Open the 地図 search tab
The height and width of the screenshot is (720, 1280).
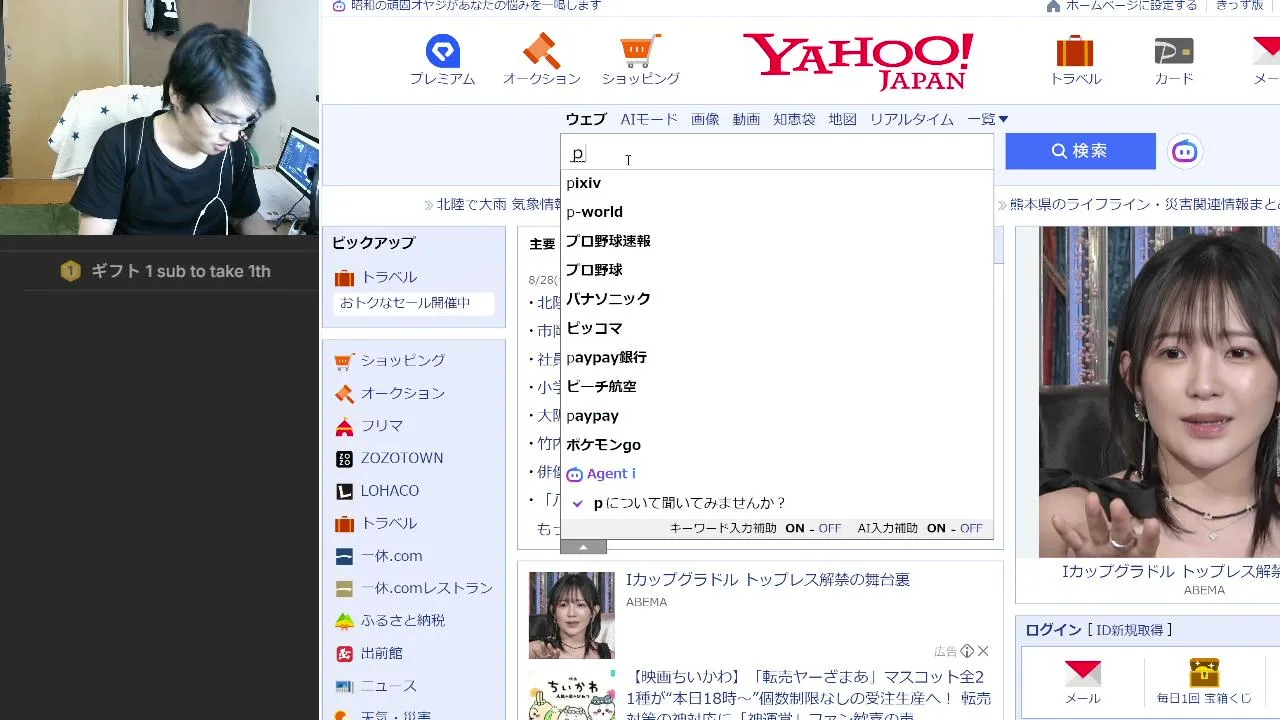coord(843,119)
